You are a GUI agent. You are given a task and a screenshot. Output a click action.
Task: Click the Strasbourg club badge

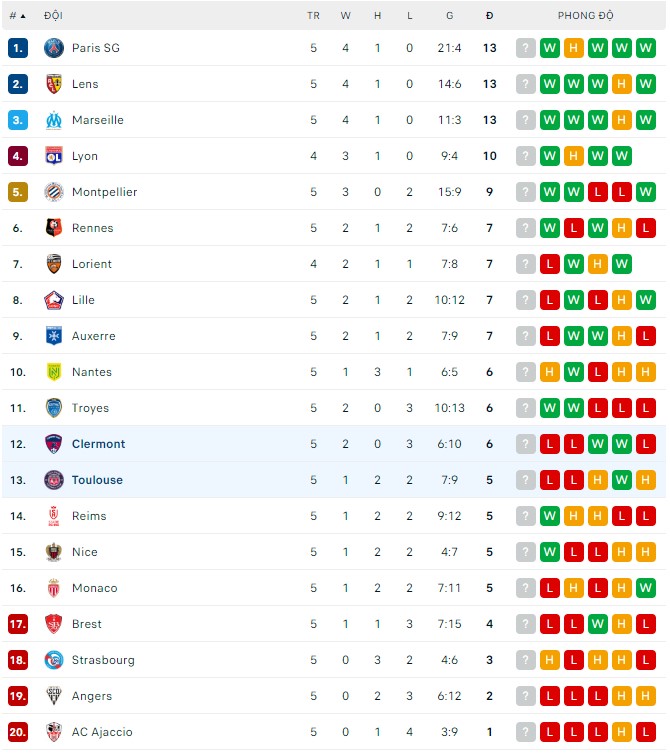[x=54, y=660]
